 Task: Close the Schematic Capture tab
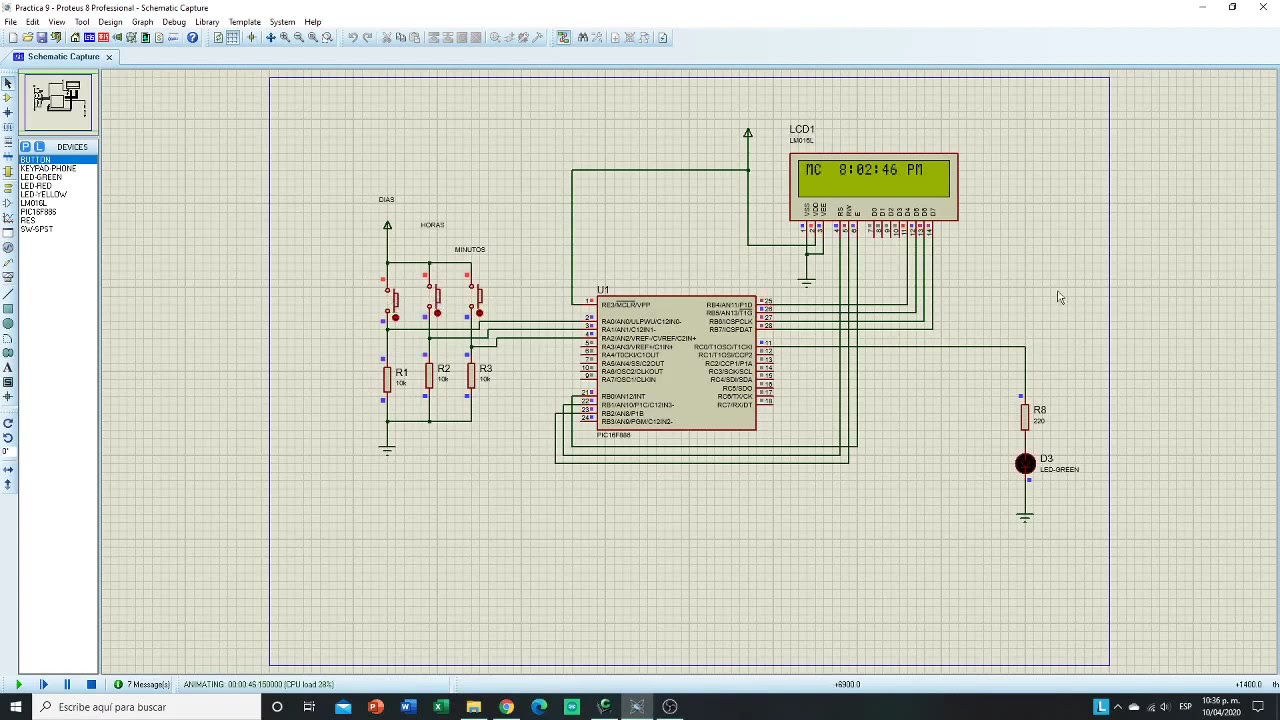[x=109, y=57]
